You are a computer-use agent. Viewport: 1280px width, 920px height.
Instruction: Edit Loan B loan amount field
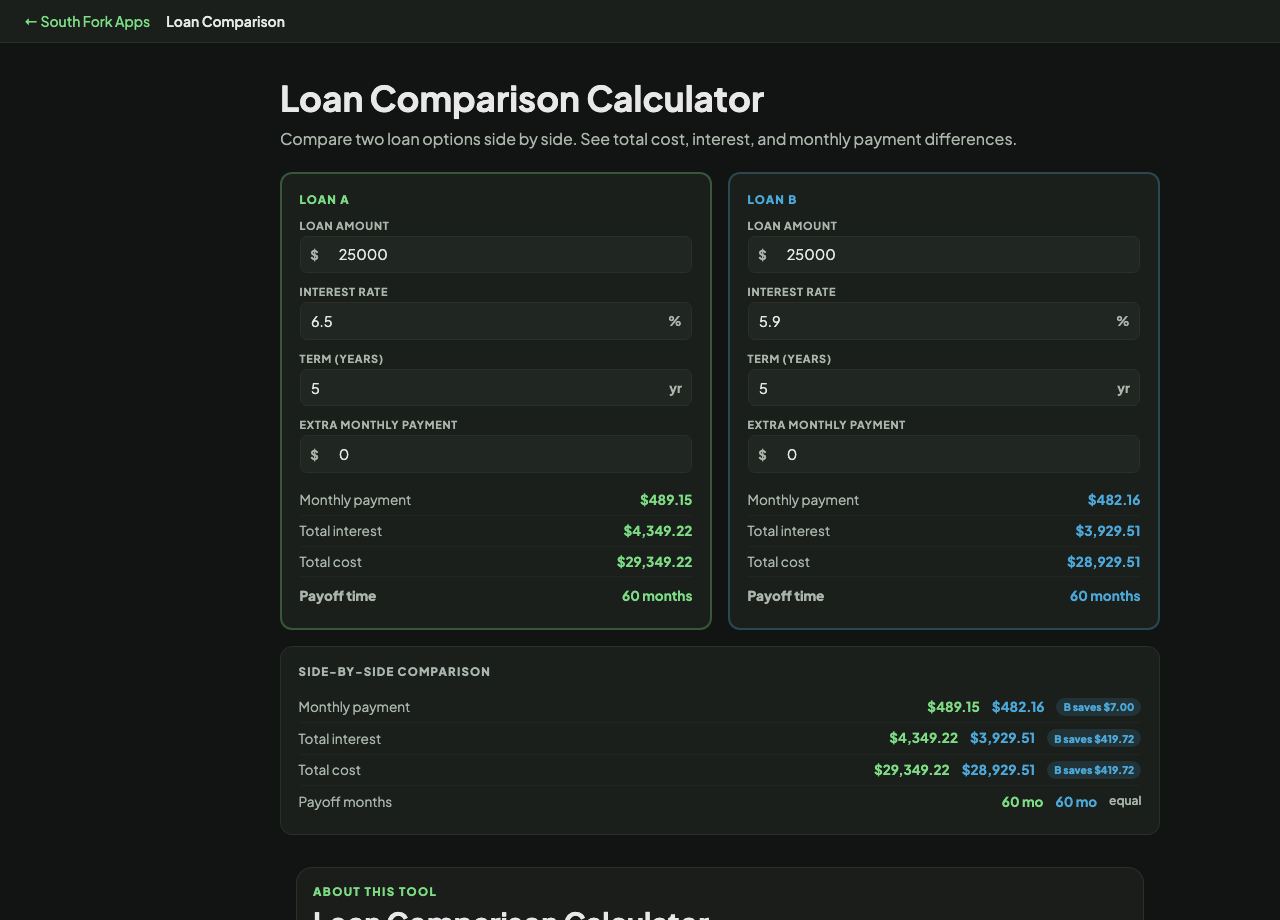click(943, 254)
